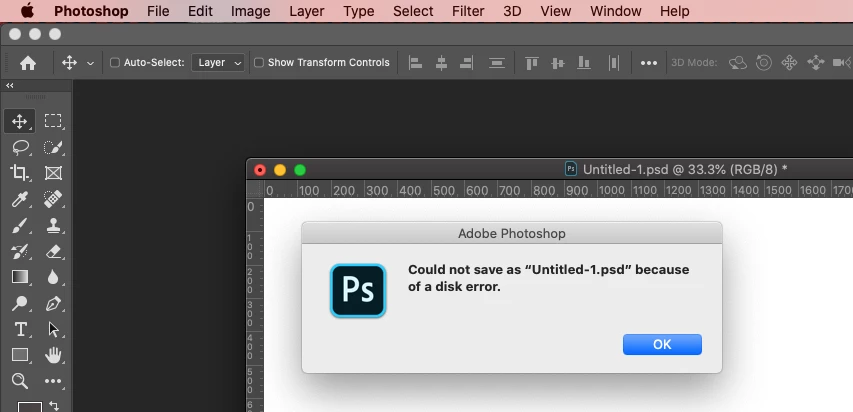This screenshot has width=853, height=412.
Task: Enable Show Transform Controls checkbox
Action: (259, 63)
